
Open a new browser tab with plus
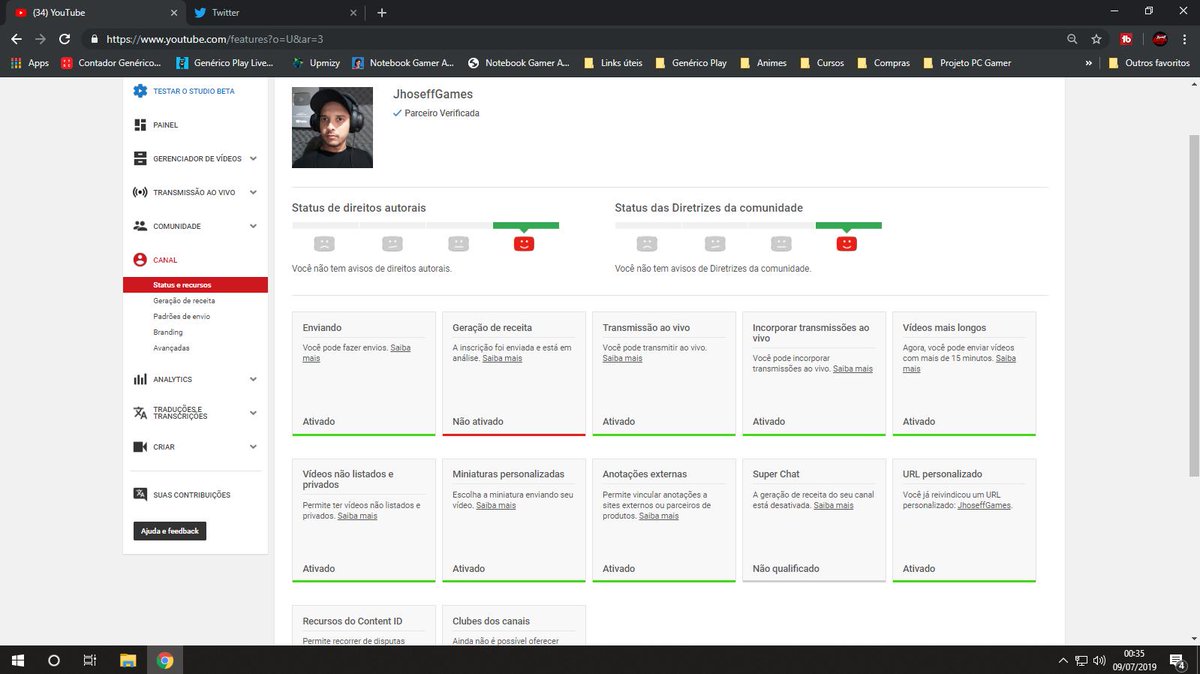[382, 13]
